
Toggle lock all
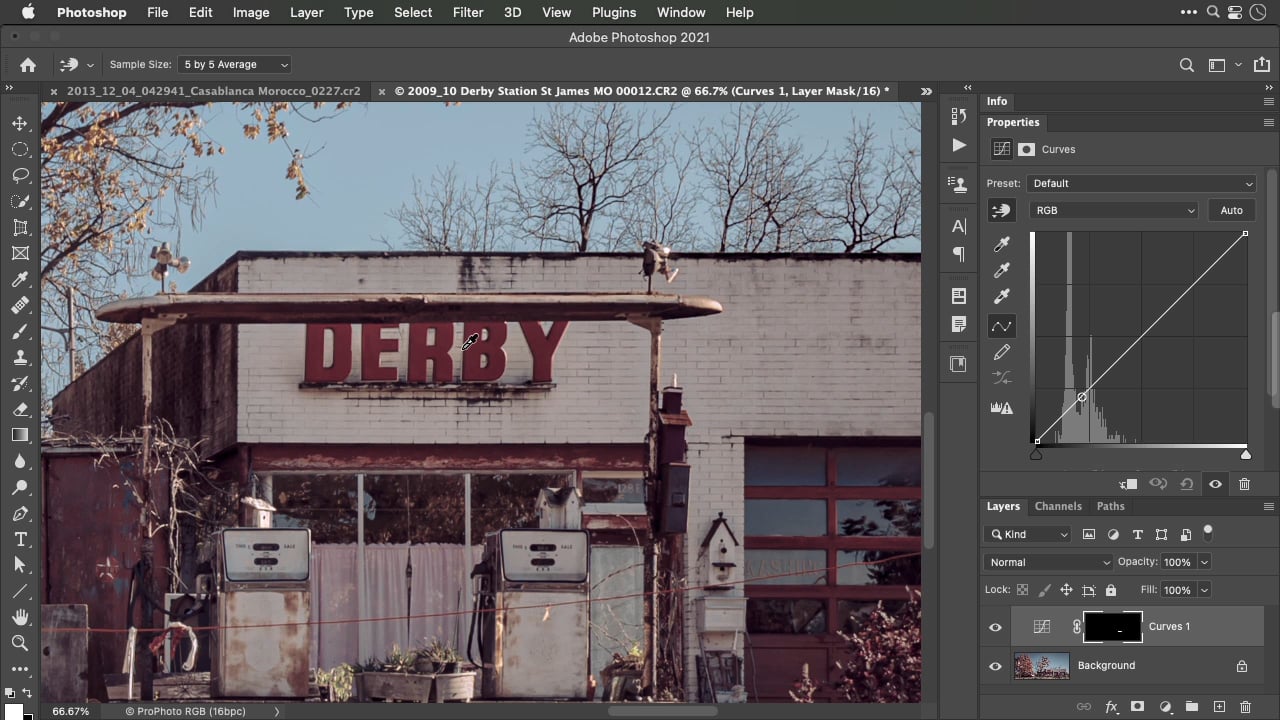[x=1110, y=590]
